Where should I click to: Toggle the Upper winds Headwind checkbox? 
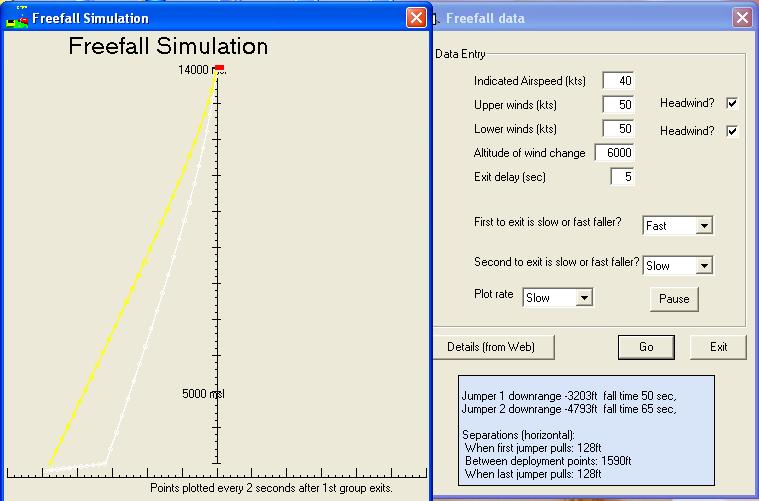click(732, 103)
